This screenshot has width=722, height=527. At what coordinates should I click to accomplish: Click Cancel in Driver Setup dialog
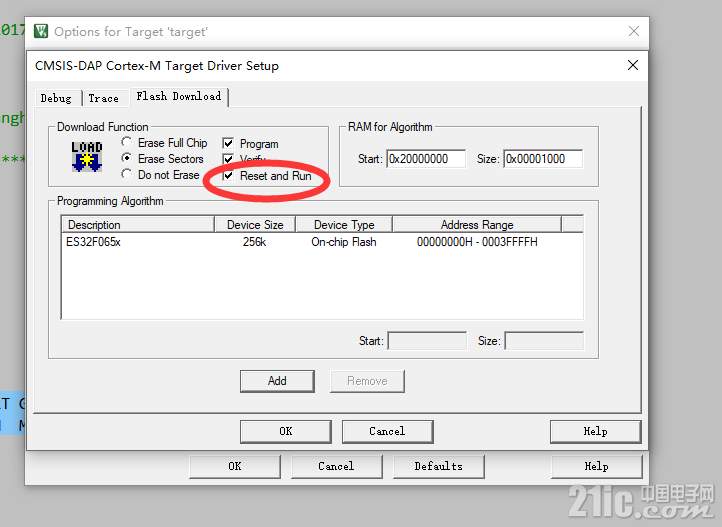387,431
